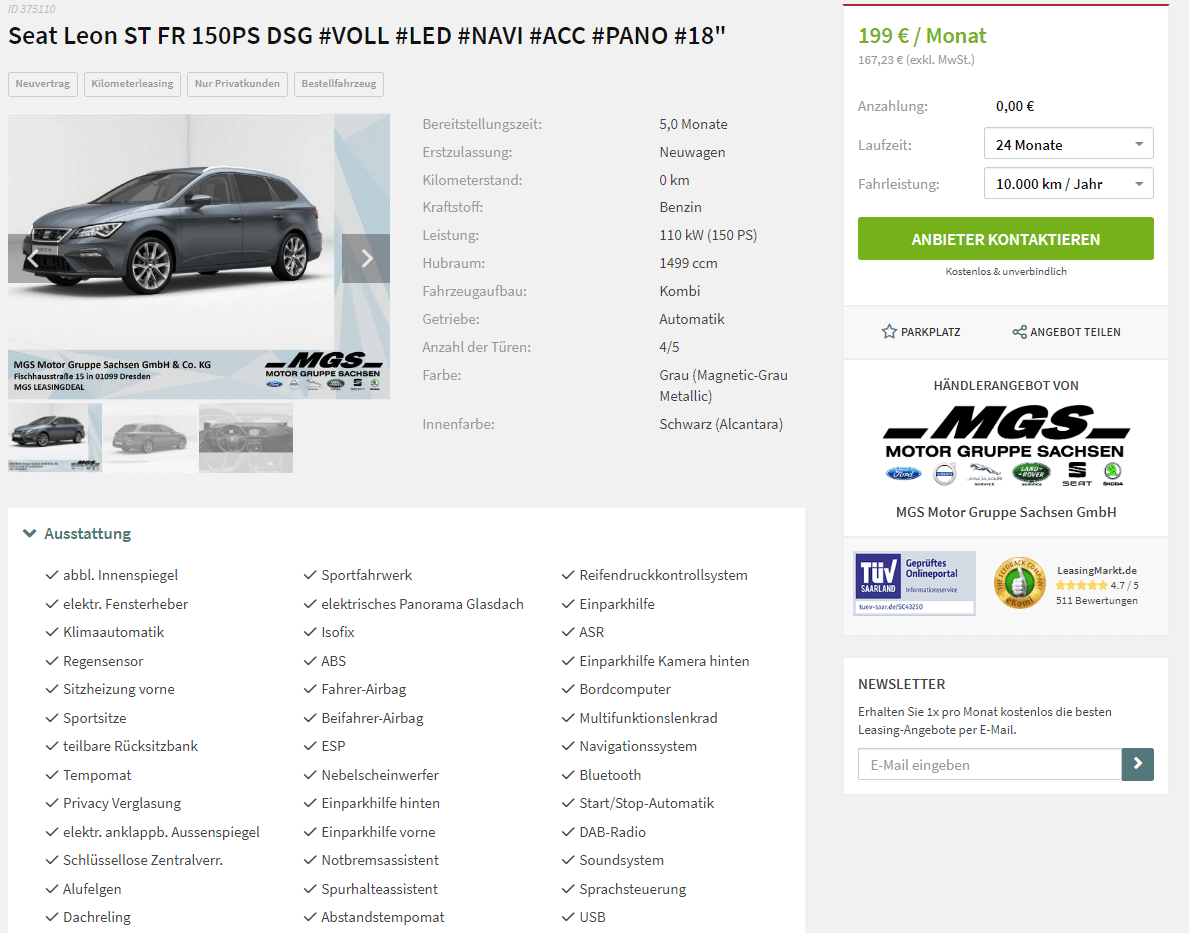This screenshot has width=1189, height=933.
Task: Select the second car thumbnail rear view
Action: click(150, 438)
